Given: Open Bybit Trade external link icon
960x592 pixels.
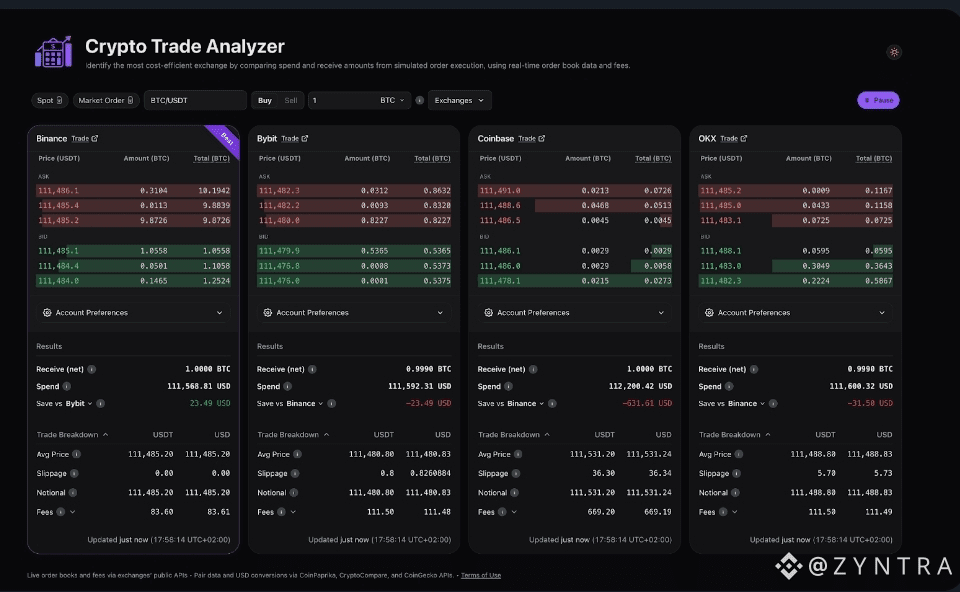Looking at the screenshot, I should tap(305, 139).
